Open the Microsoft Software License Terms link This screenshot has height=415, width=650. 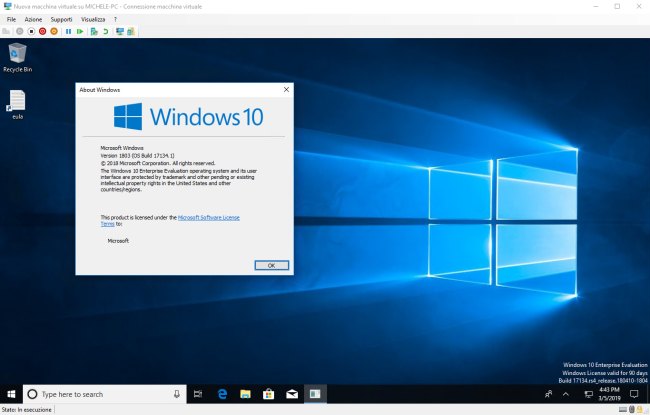pyautogui.click(x=209, y=218)
